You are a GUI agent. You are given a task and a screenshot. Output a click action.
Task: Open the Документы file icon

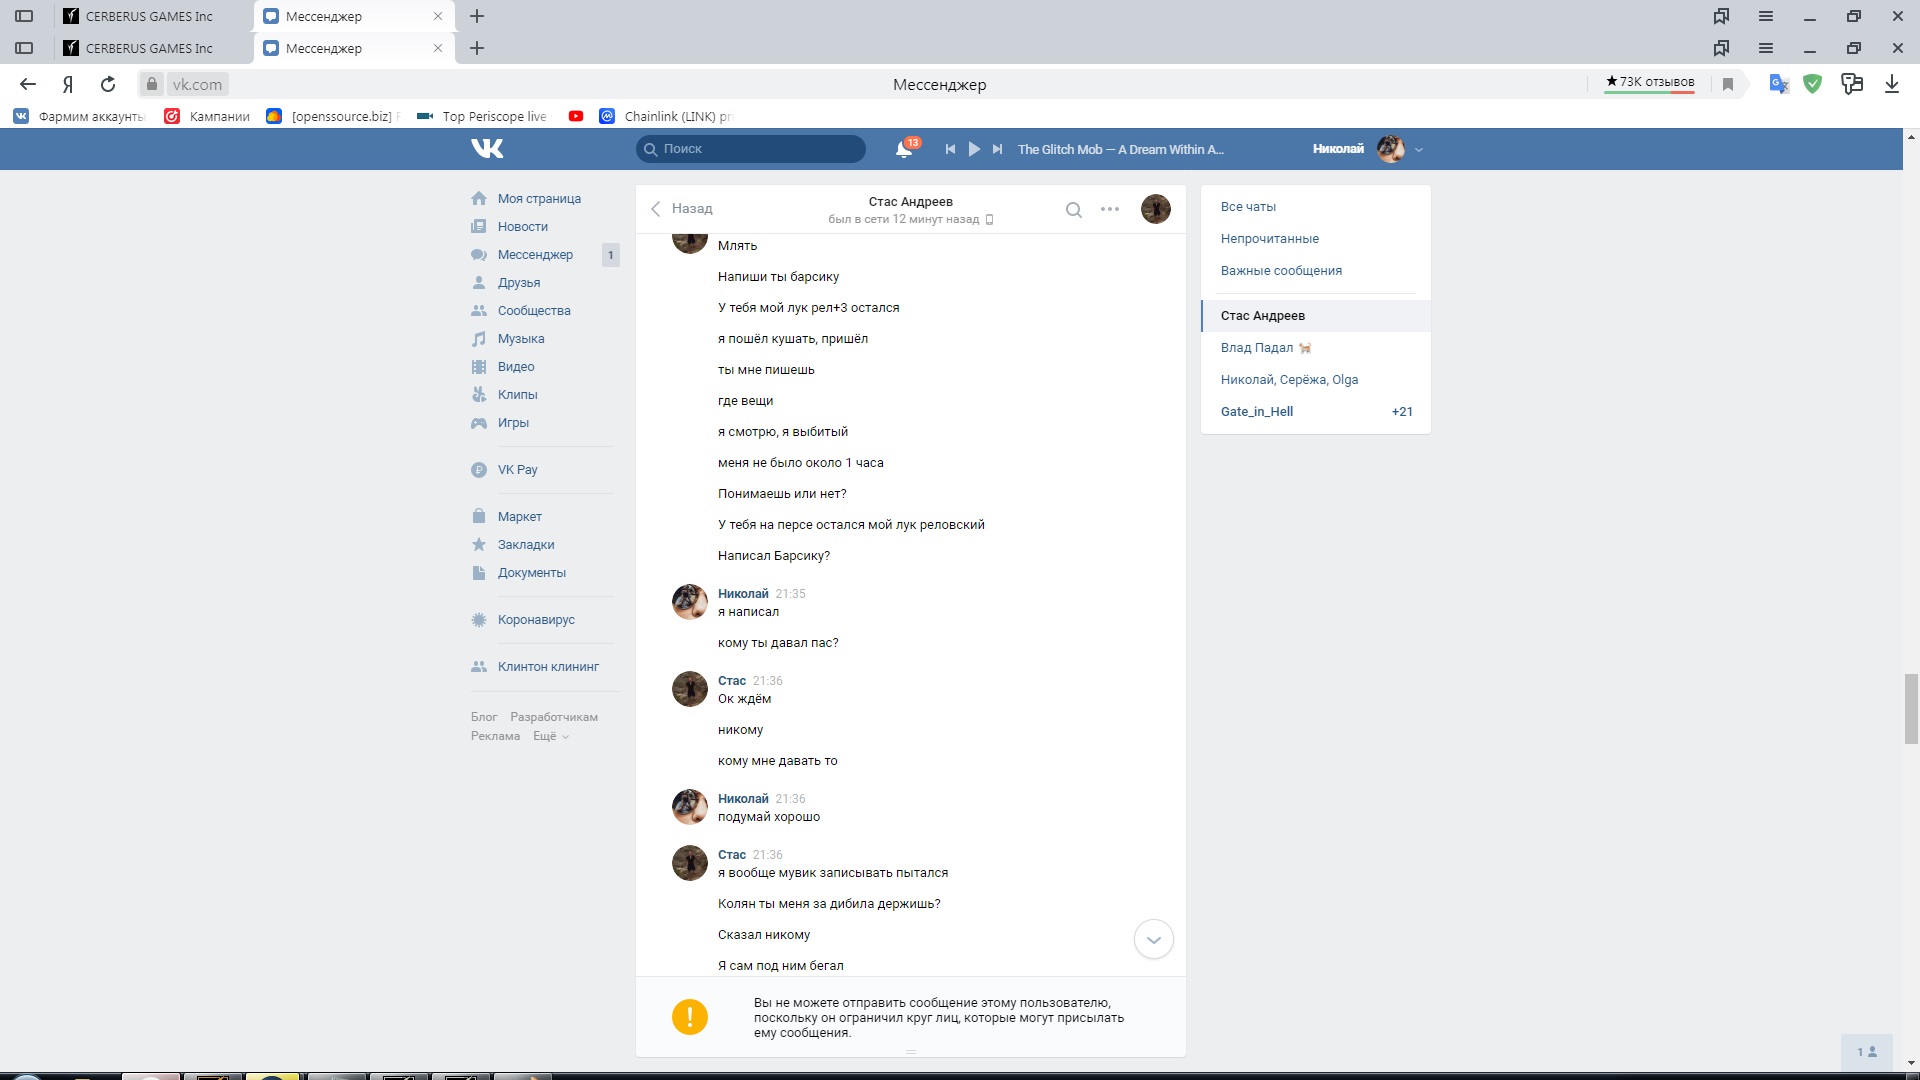click(x=479, y=572)
